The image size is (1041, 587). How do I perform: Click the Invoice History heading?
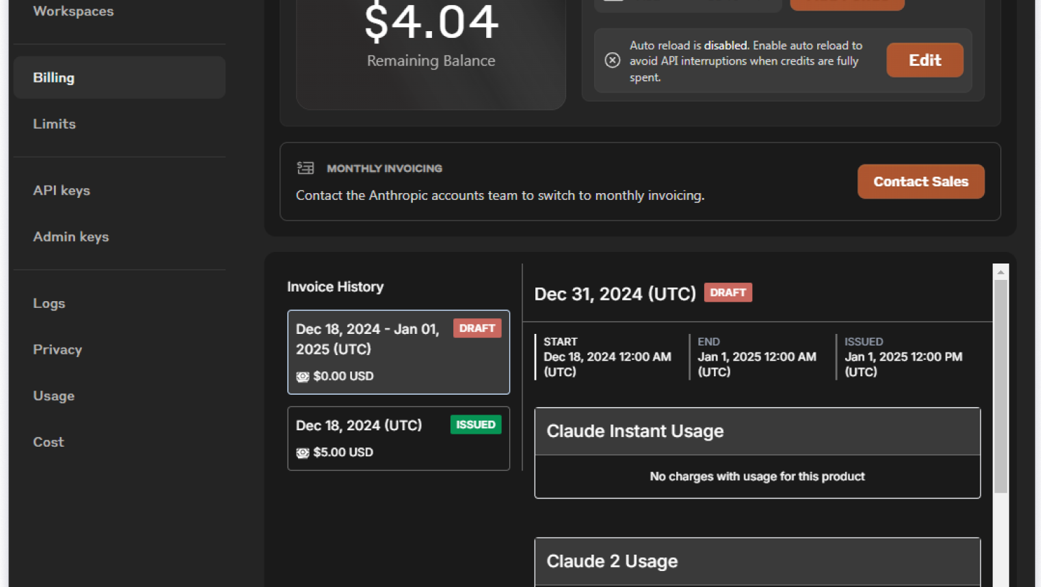click(335, 287)
